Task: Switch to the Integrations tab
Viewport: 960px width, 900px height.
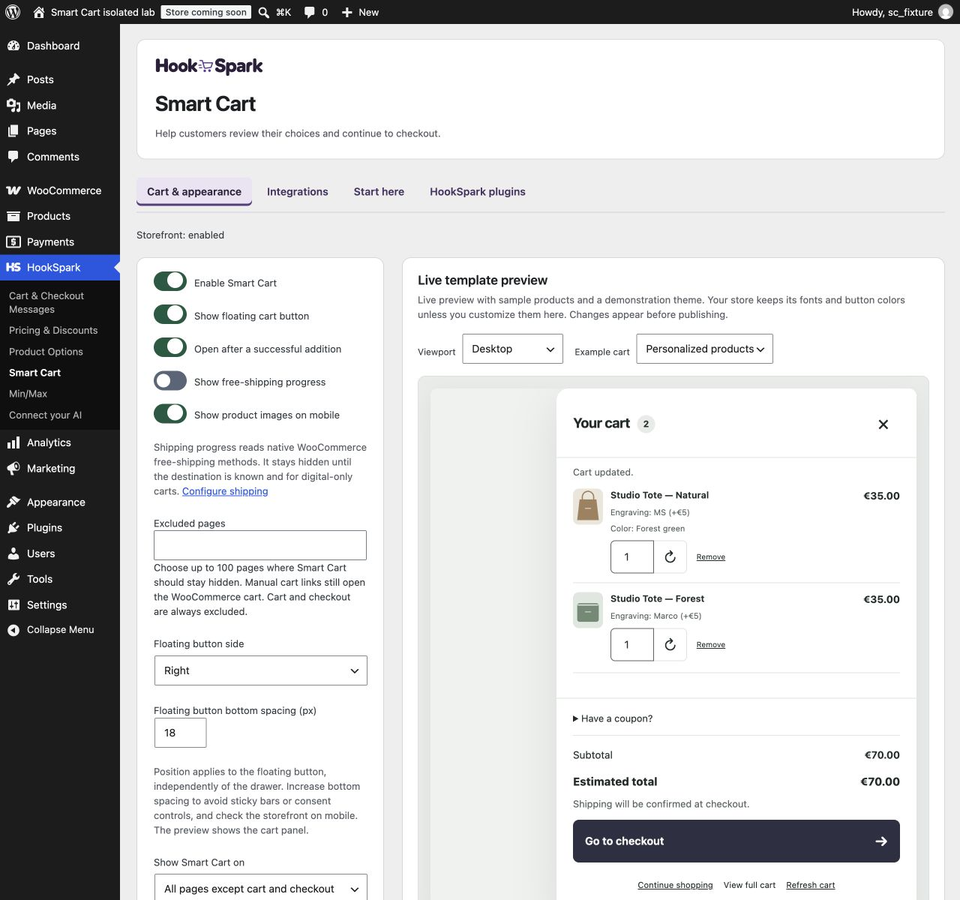Action: (298, 192)
